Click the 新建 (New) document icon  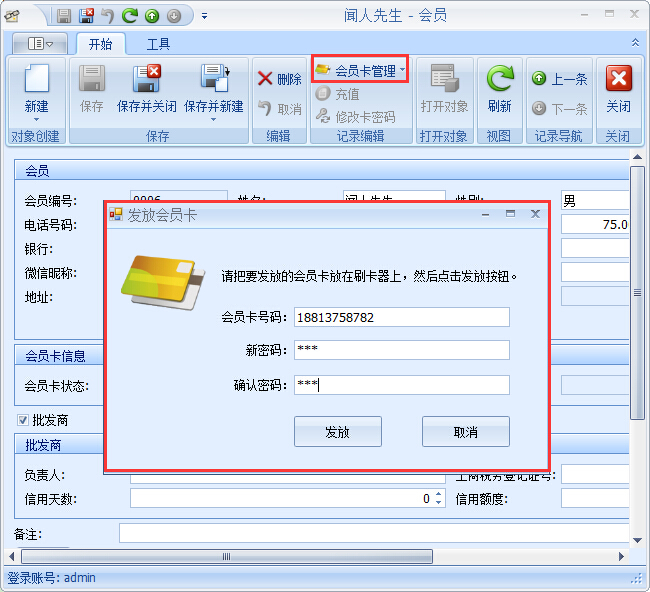point(36,79)
